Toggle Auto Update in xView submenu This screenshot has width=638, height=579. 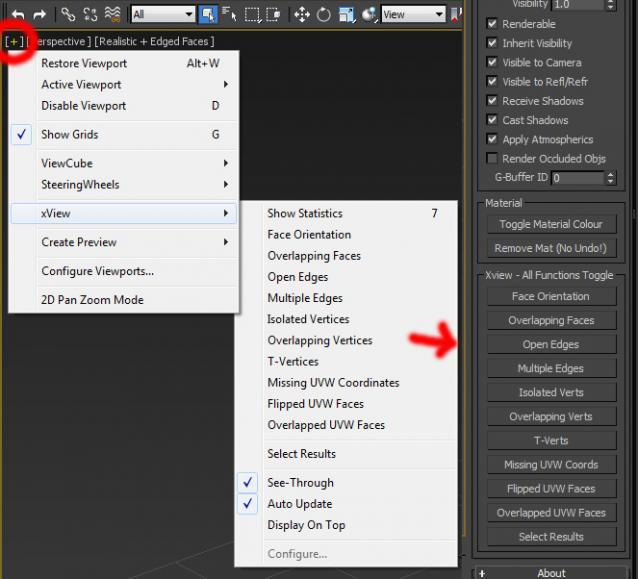346,504
